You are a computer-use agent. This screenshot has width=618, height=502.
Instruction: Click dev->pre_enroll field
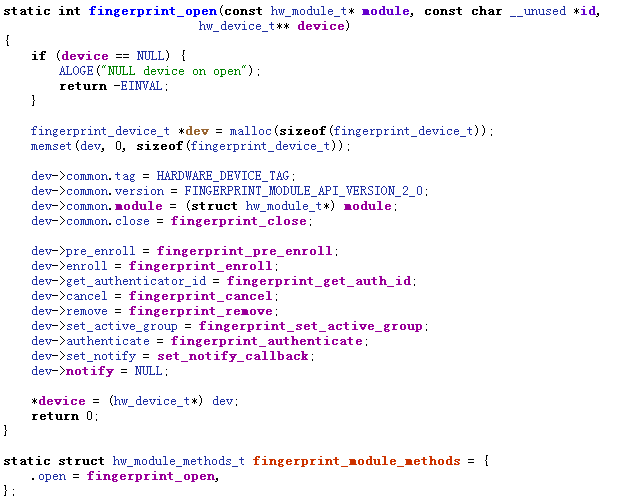pyautogui.click(x=83, y=251)
